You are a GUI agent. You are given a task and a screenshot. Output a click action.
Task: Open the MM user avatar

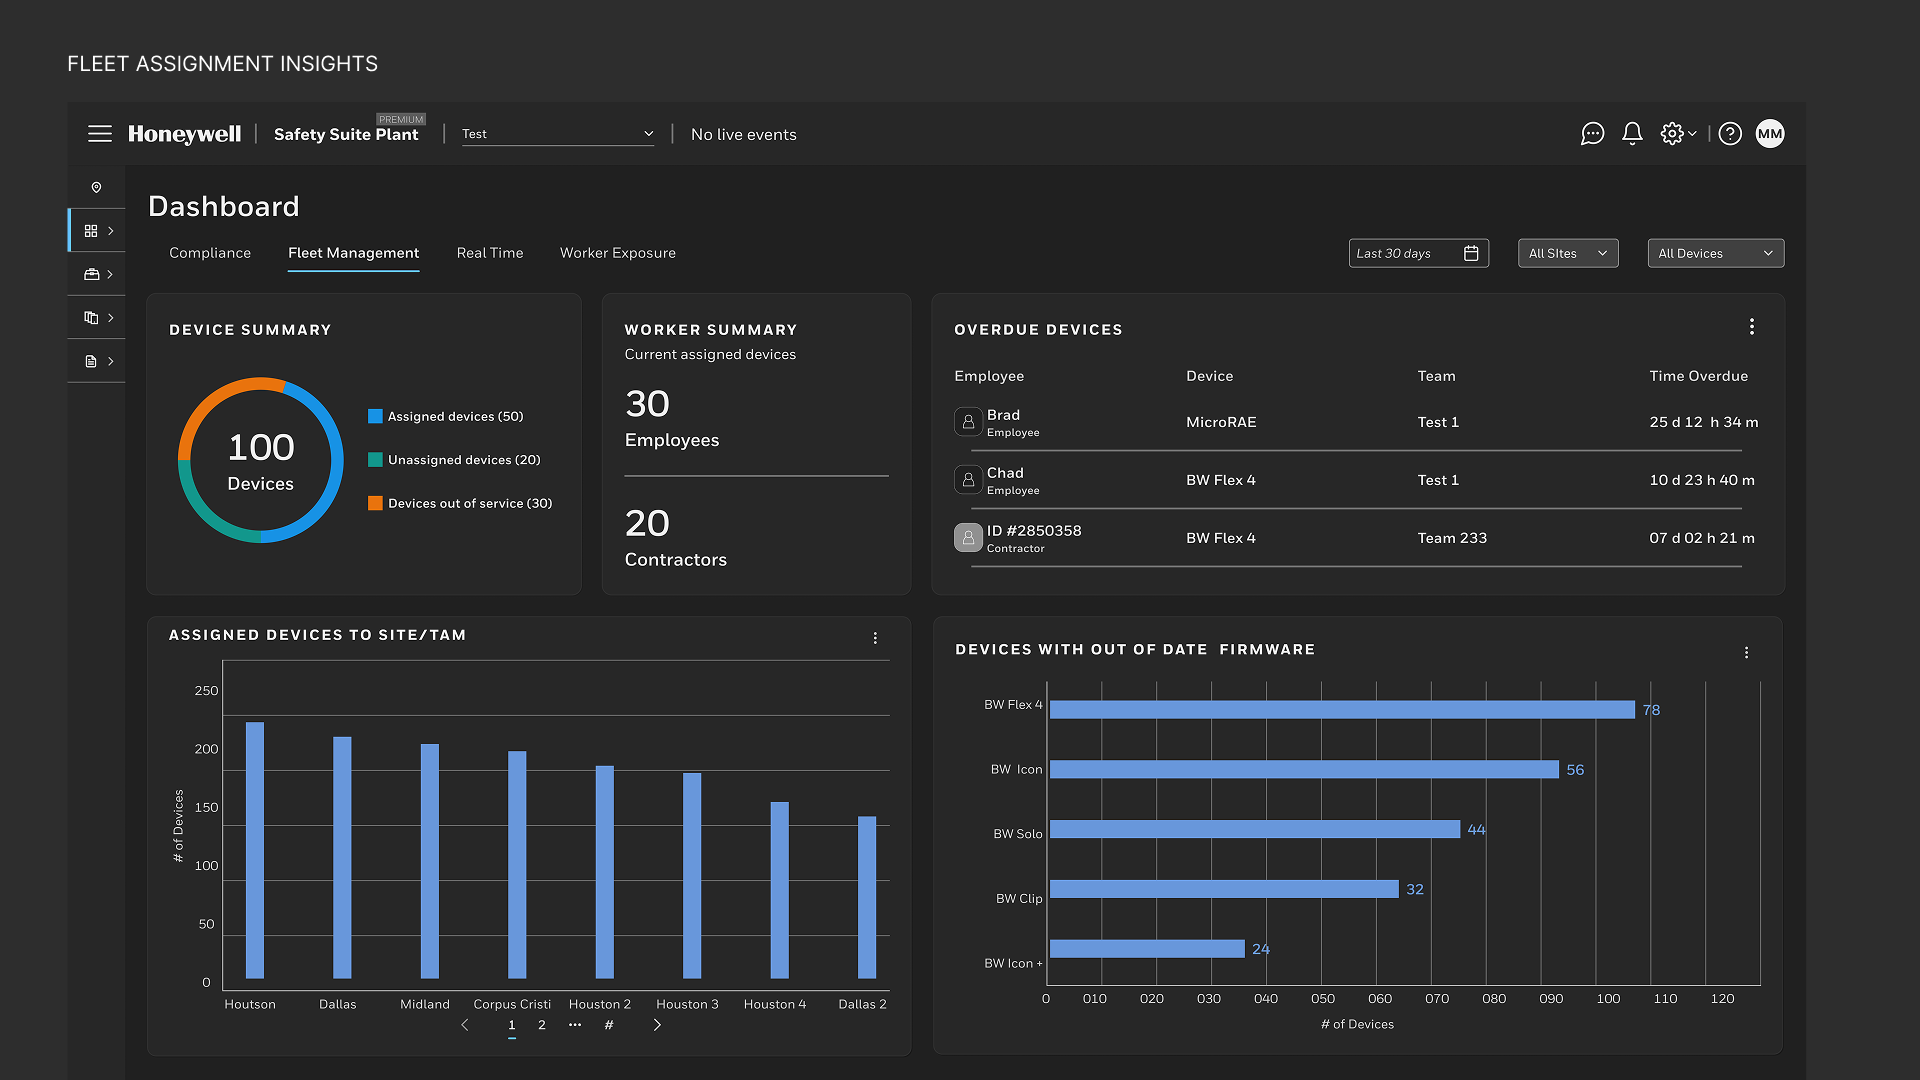coord(1770,134)
